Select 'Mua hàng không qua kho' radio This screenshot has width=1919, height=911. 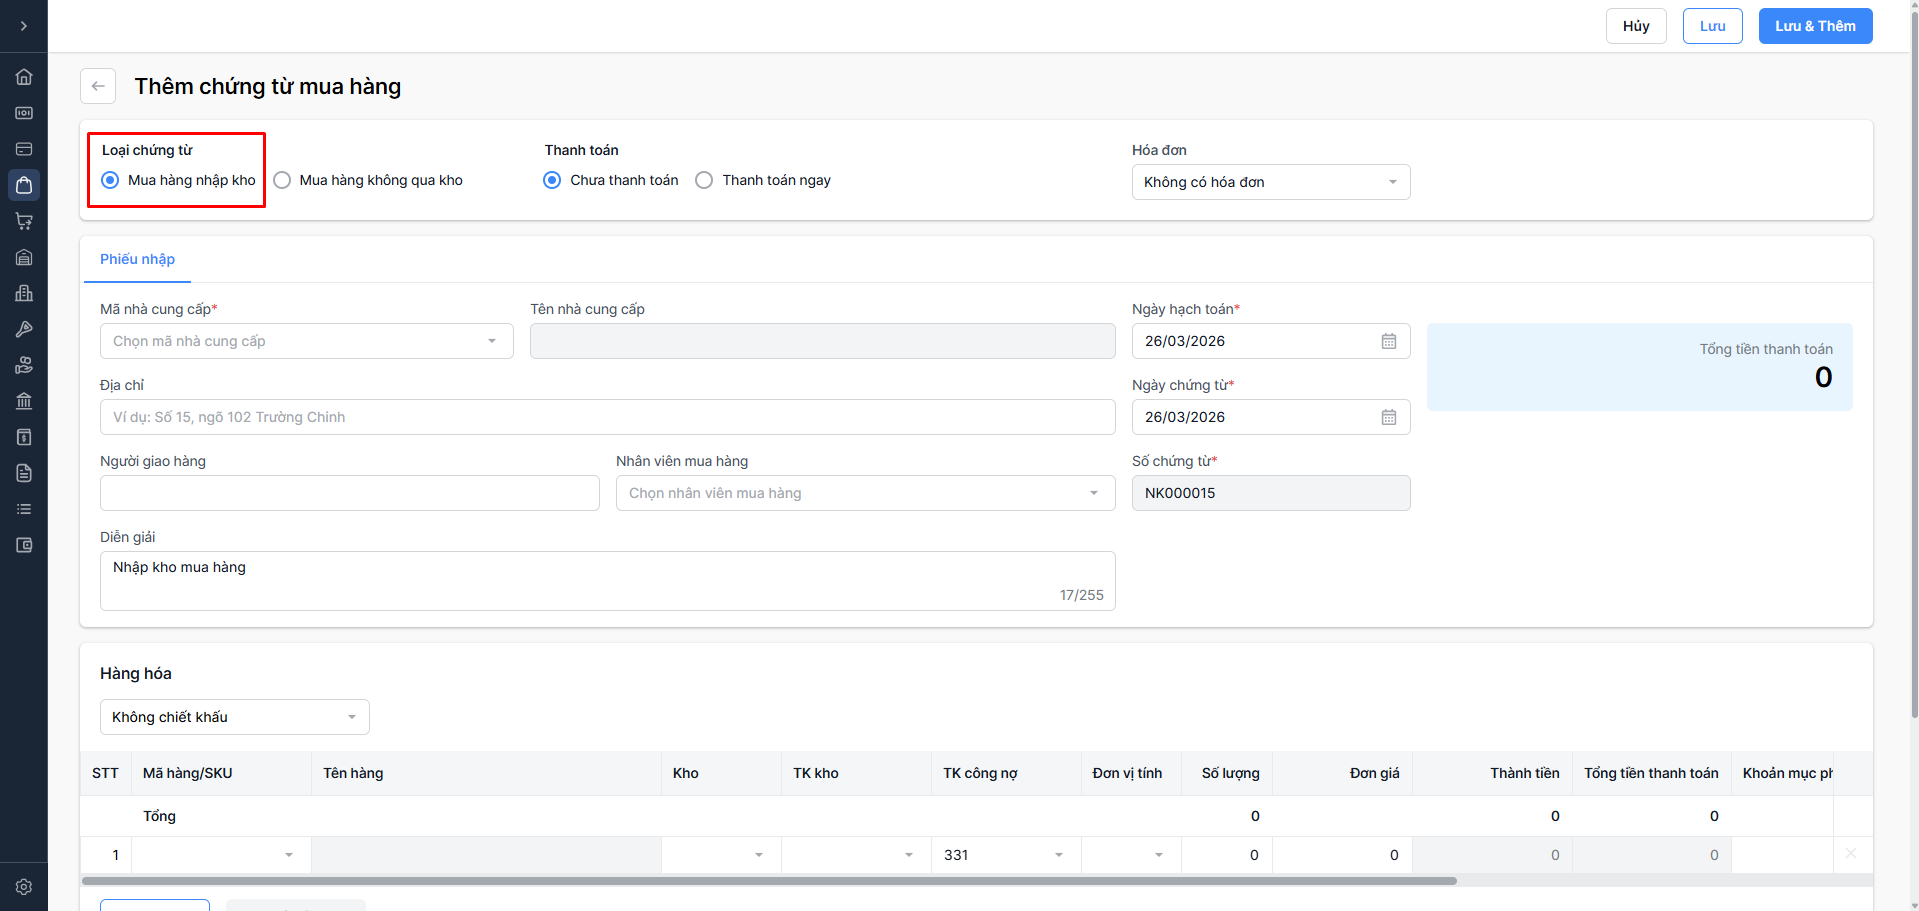click(x=283, y=180)
